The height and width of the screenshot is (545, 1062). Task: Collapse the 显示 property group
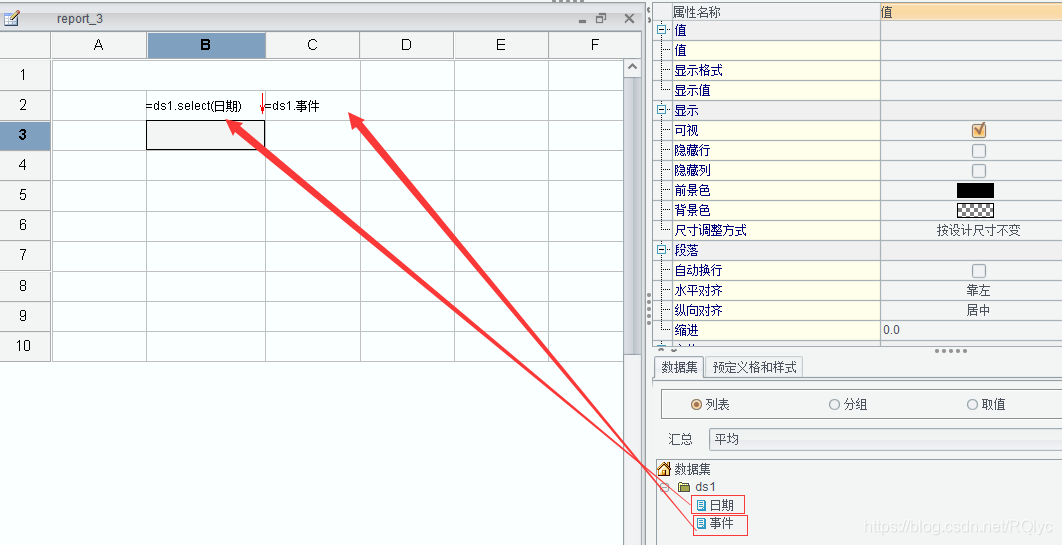tap(662, 110)
